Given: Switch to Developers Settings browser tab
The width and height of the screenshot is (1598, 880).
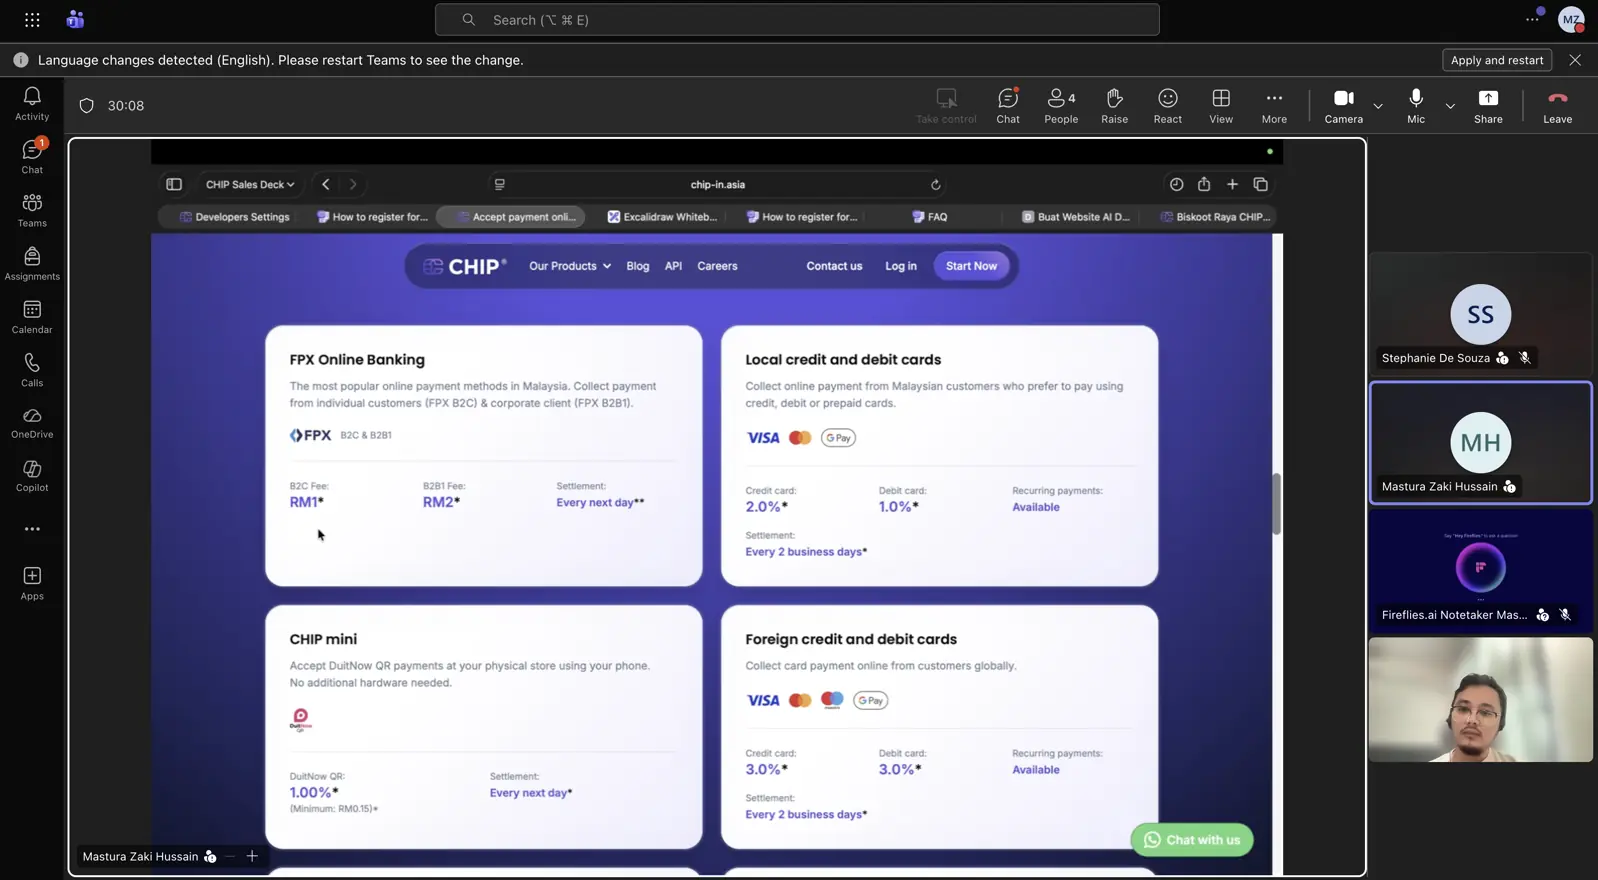Looking at the screenshot, I should pos(235,217).
